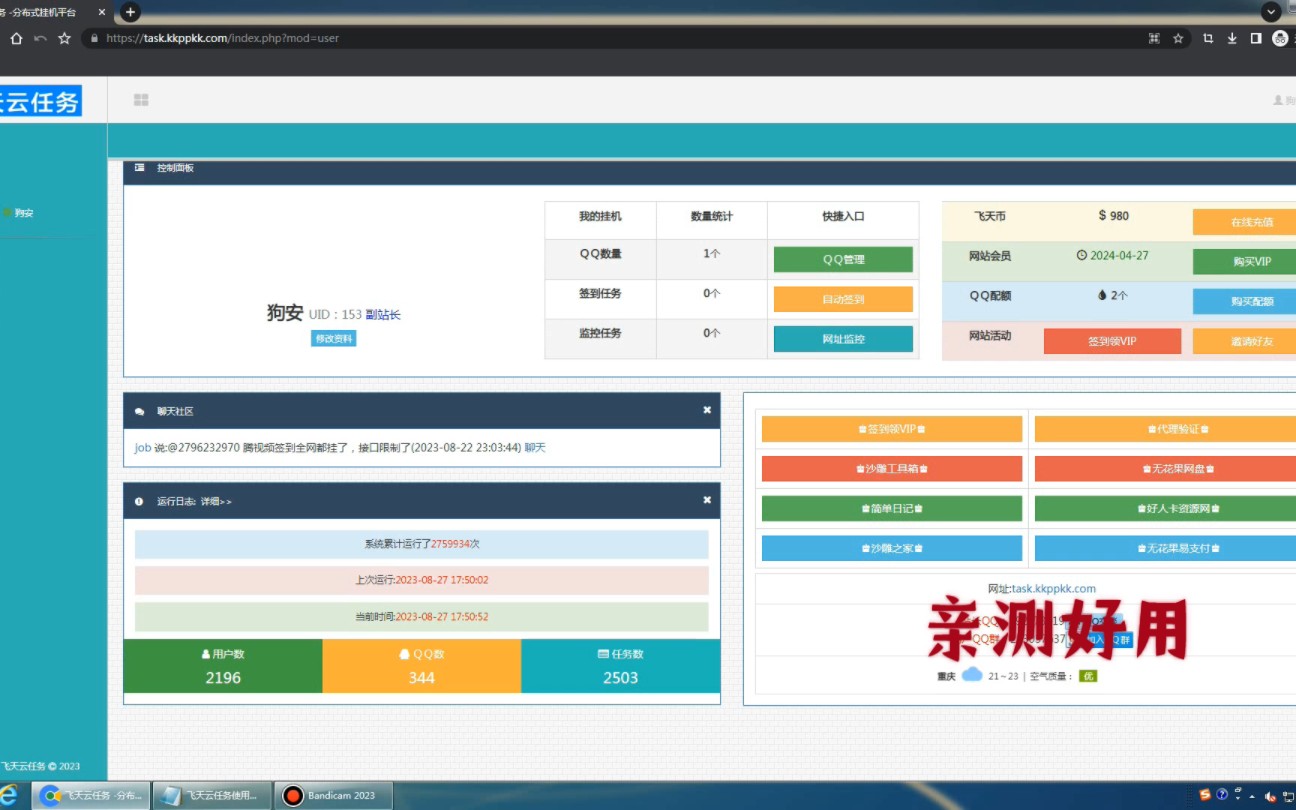
Task: Click the 飞天云任务 site logo
Action: [40, 101]
